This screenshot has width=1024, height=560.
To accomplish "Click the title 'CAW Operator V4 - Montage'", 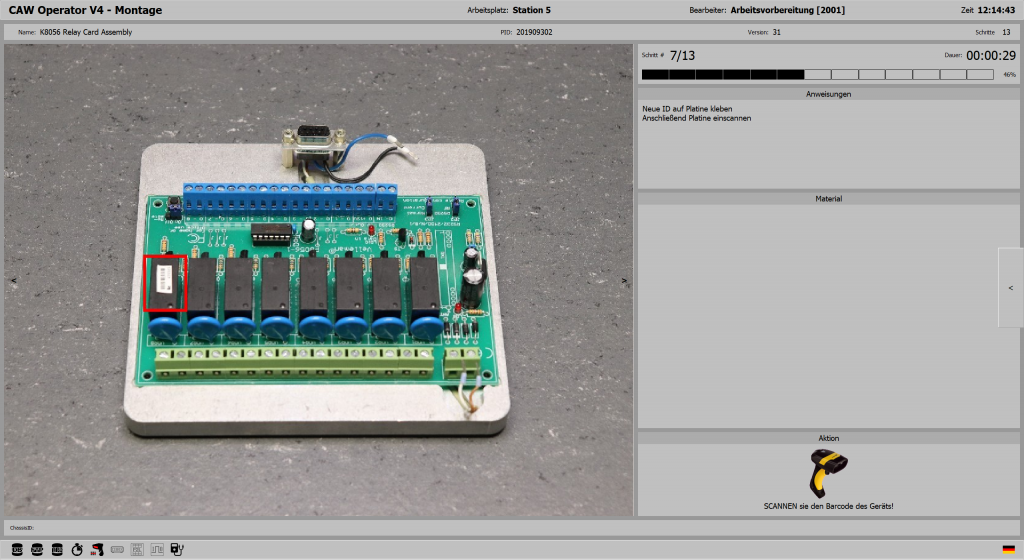I will pyautogui.click(x=85, y=10).
